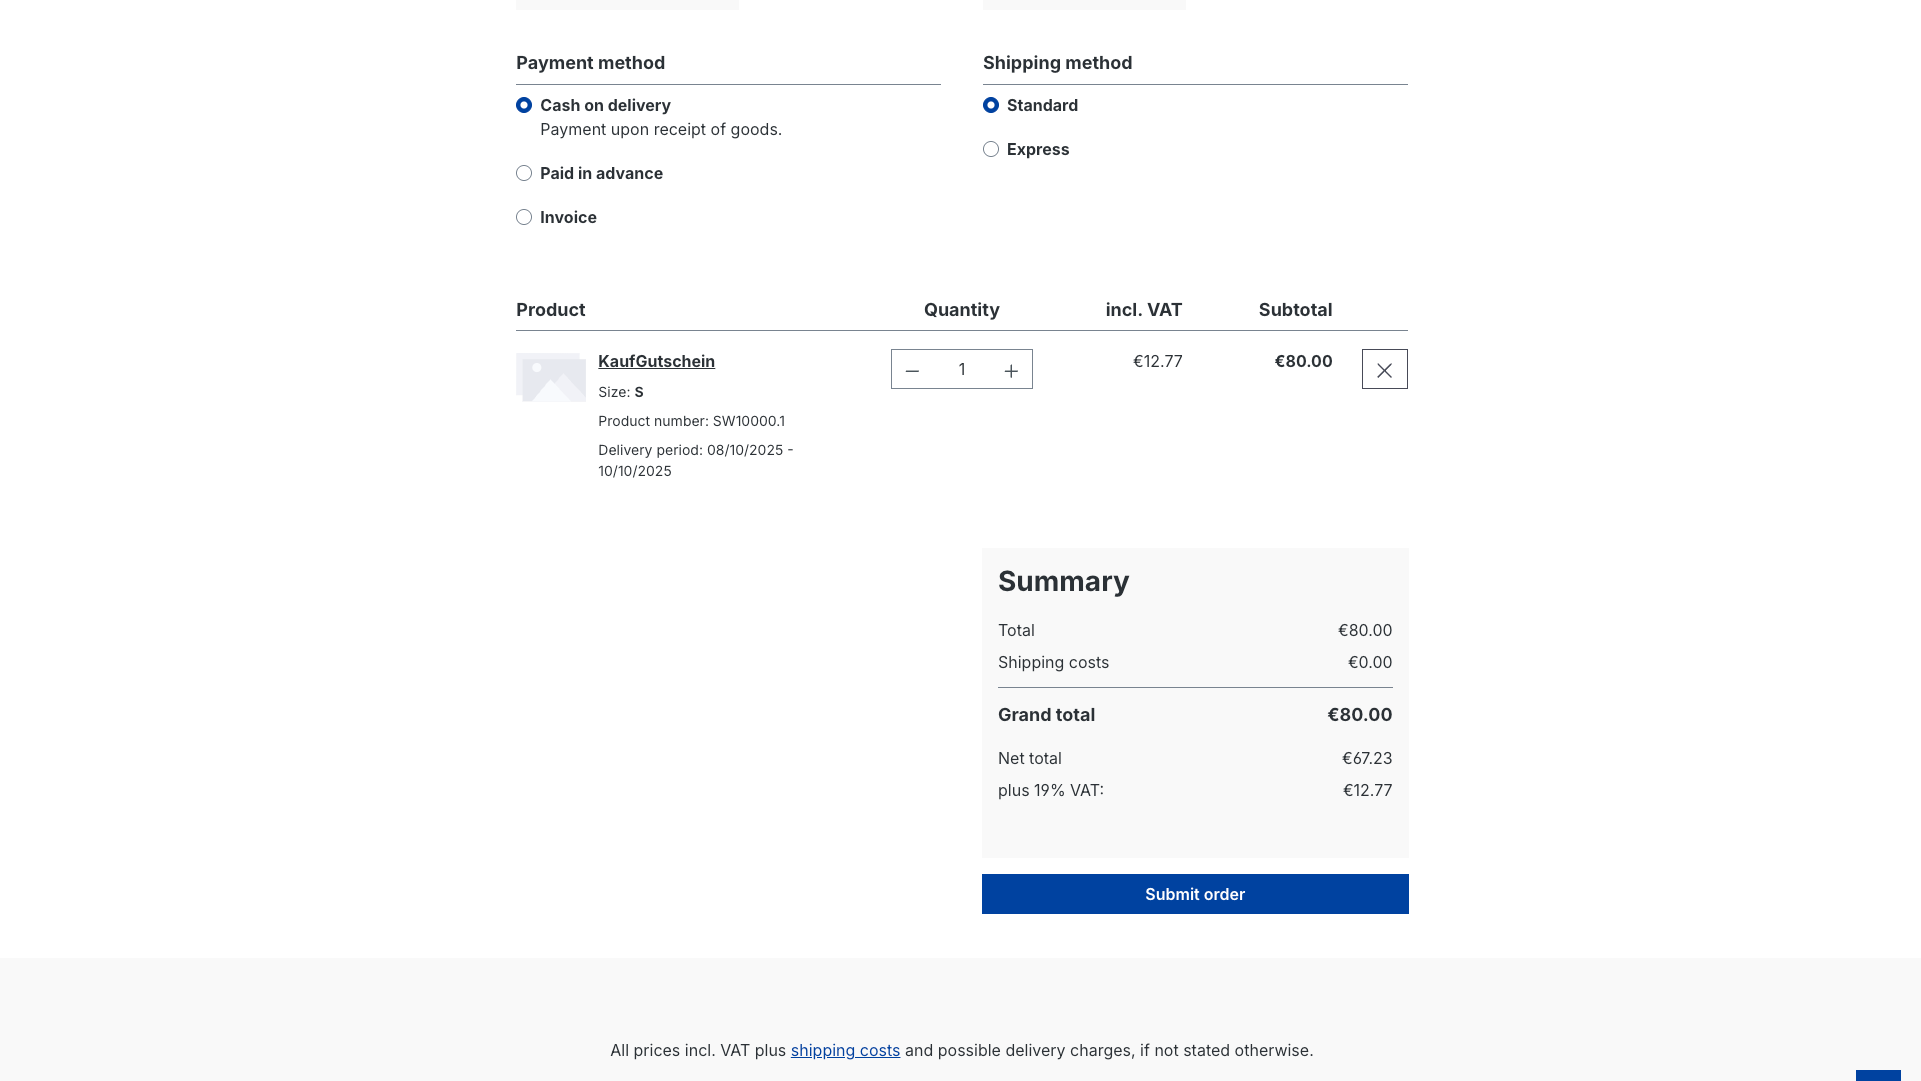The width and height of the screenshot is (1921, 1081).
Task: Click the KaufGutschein product image placeholder
Action: click(551, 377)
